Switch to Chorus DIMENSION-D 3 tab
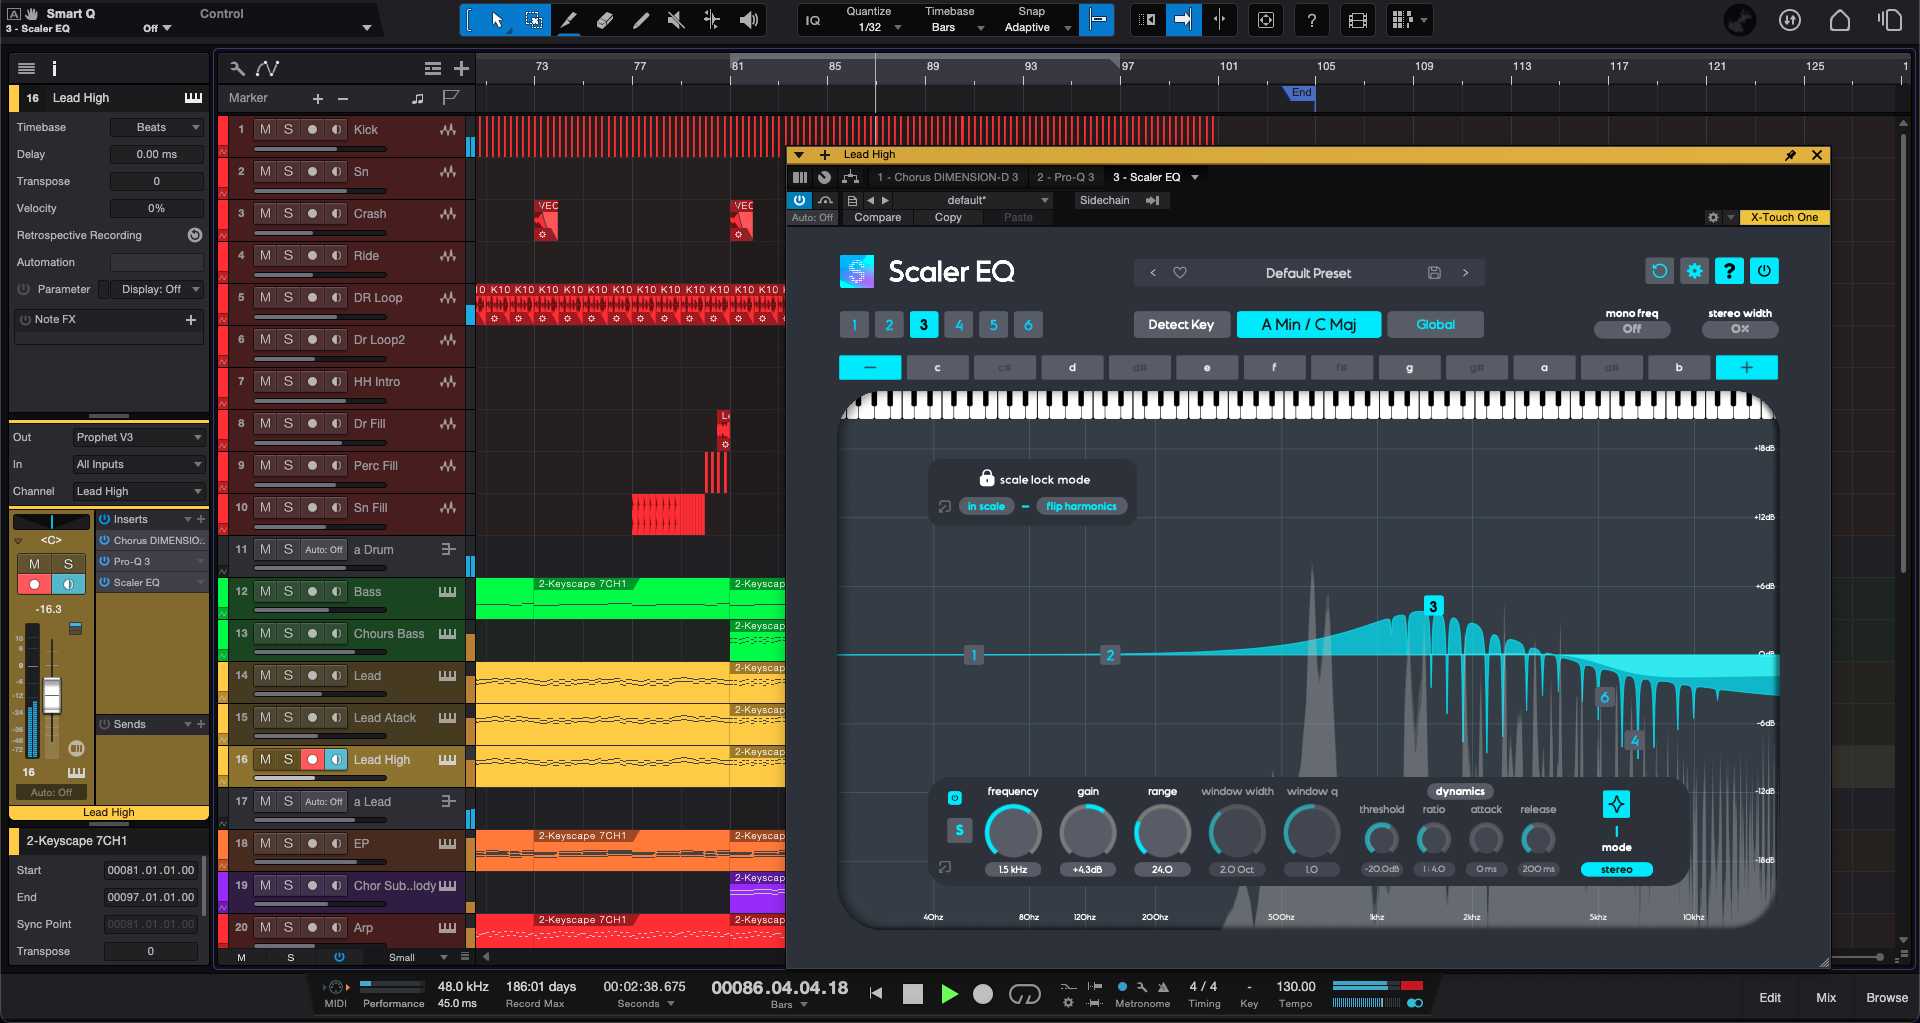1920x1023 pixels. pos(947,177)
